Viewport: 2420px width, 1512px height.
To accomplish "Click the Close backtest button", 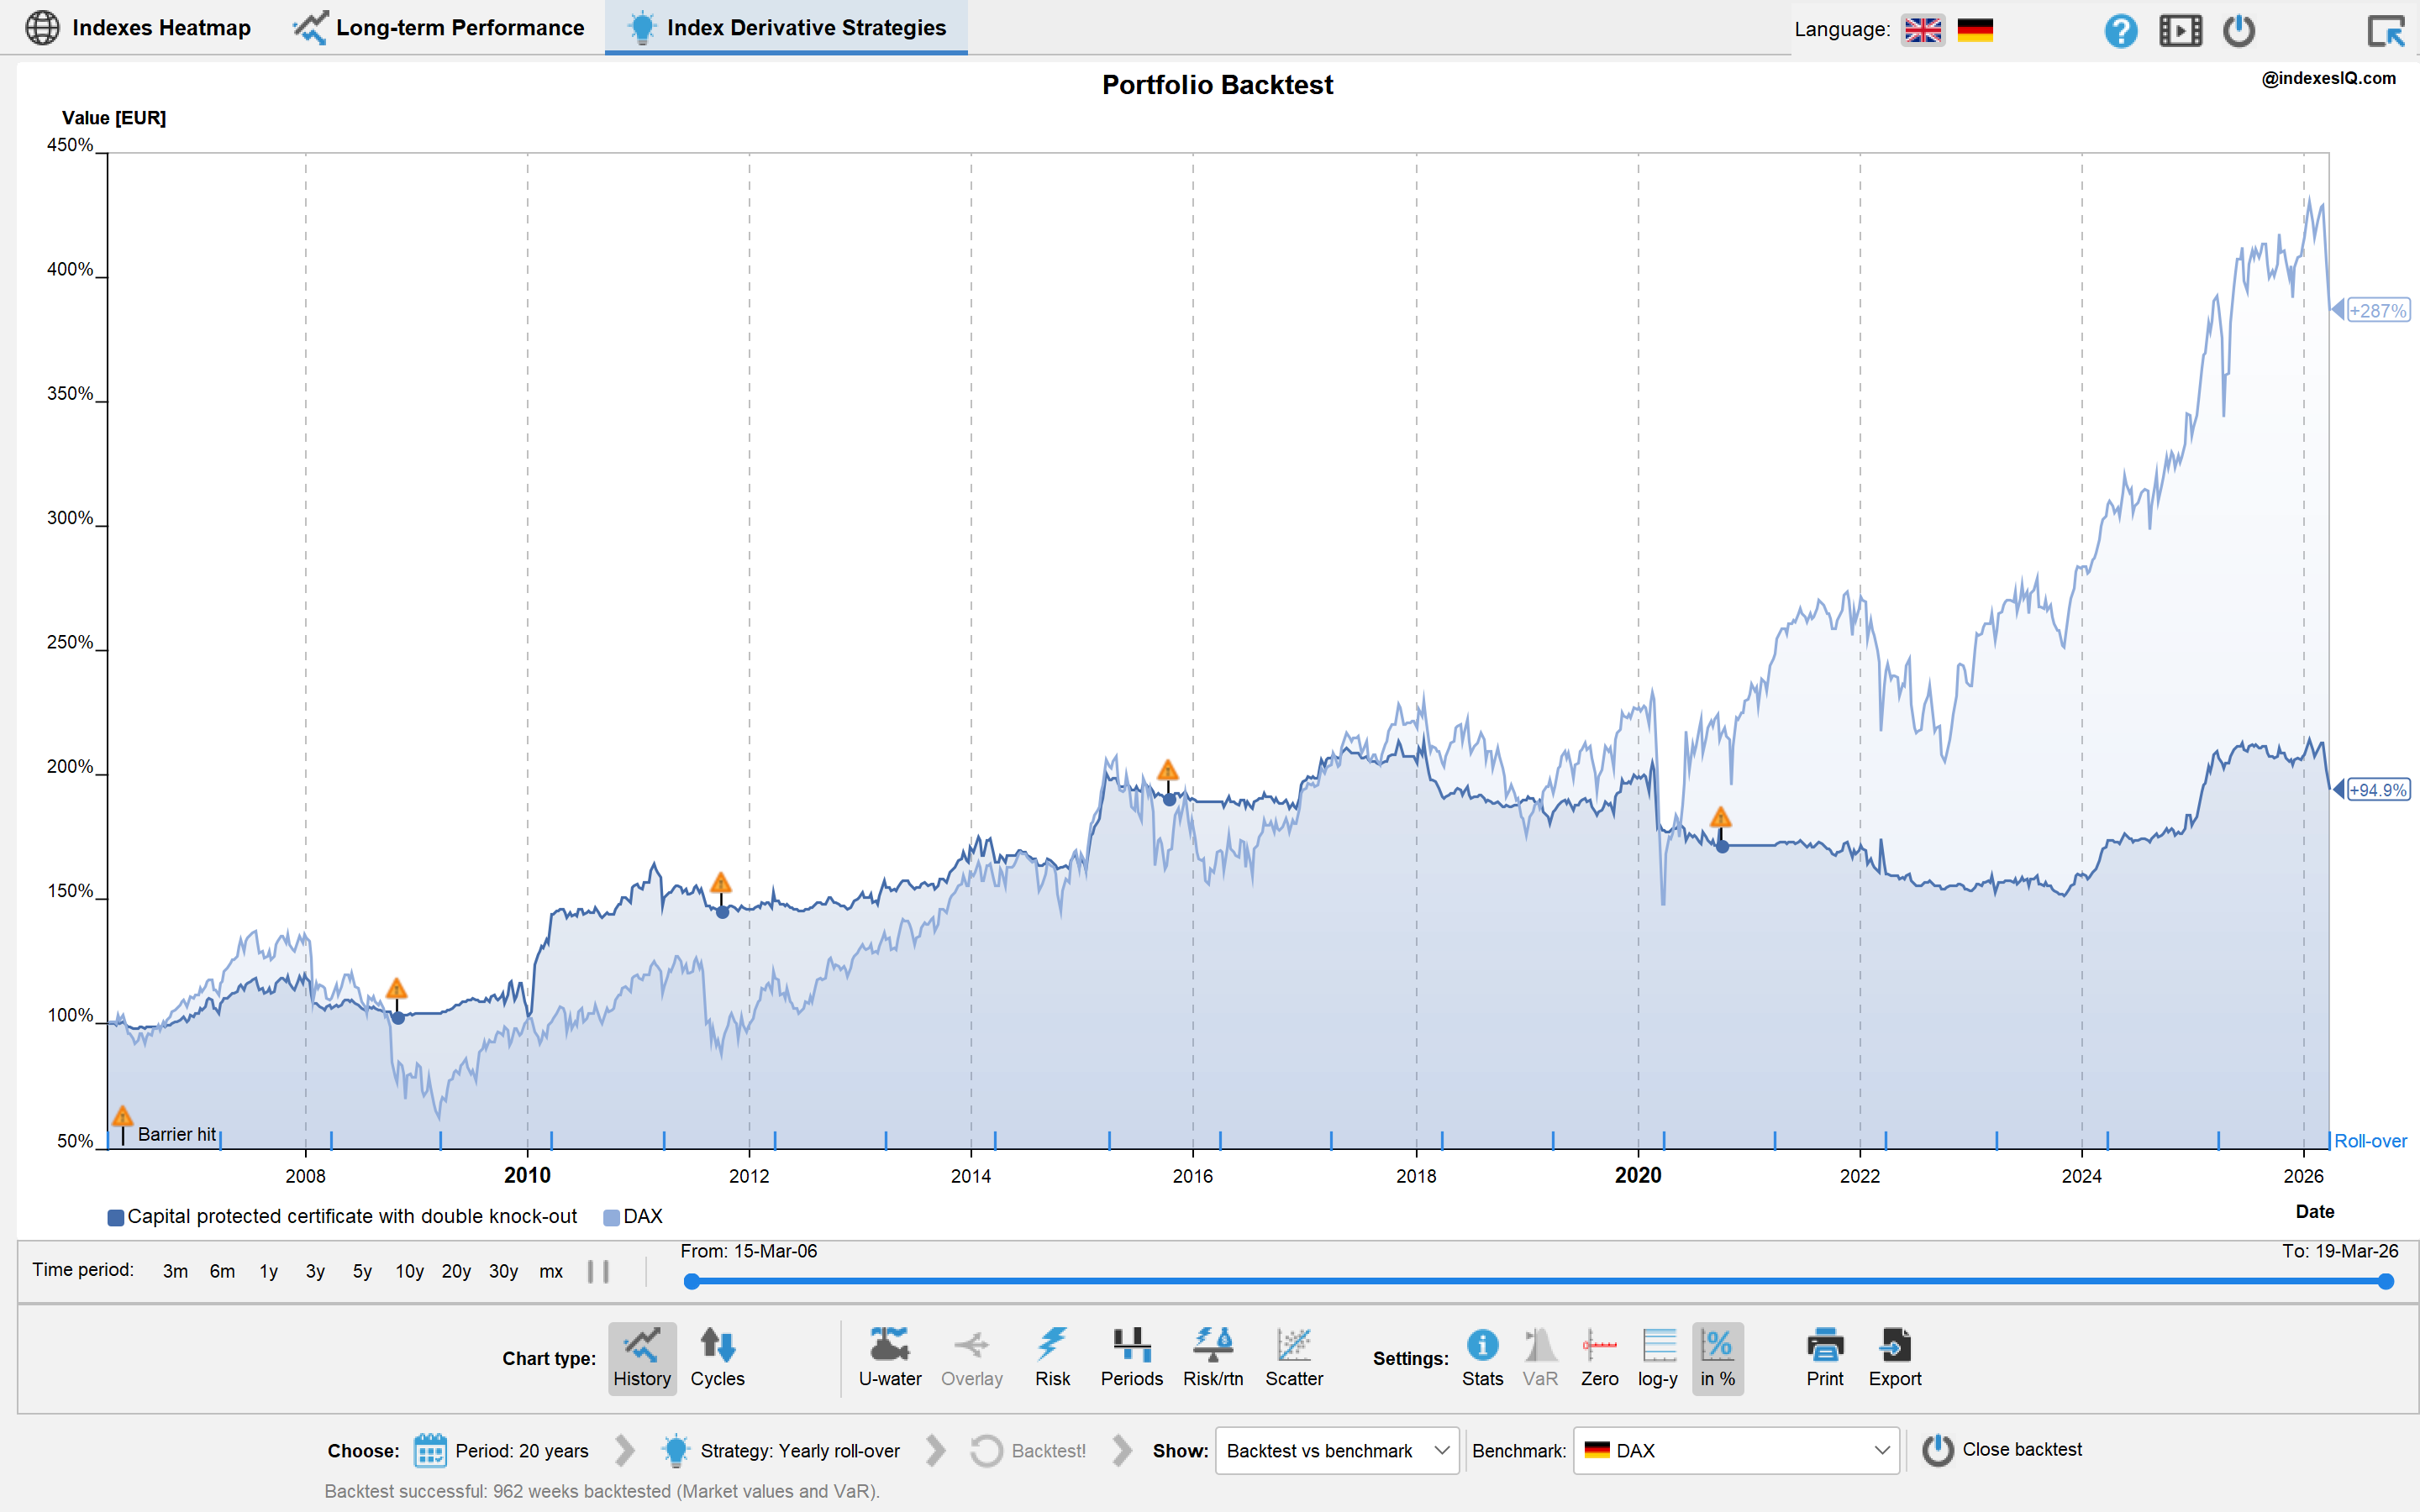I will click(2002, 1449).
